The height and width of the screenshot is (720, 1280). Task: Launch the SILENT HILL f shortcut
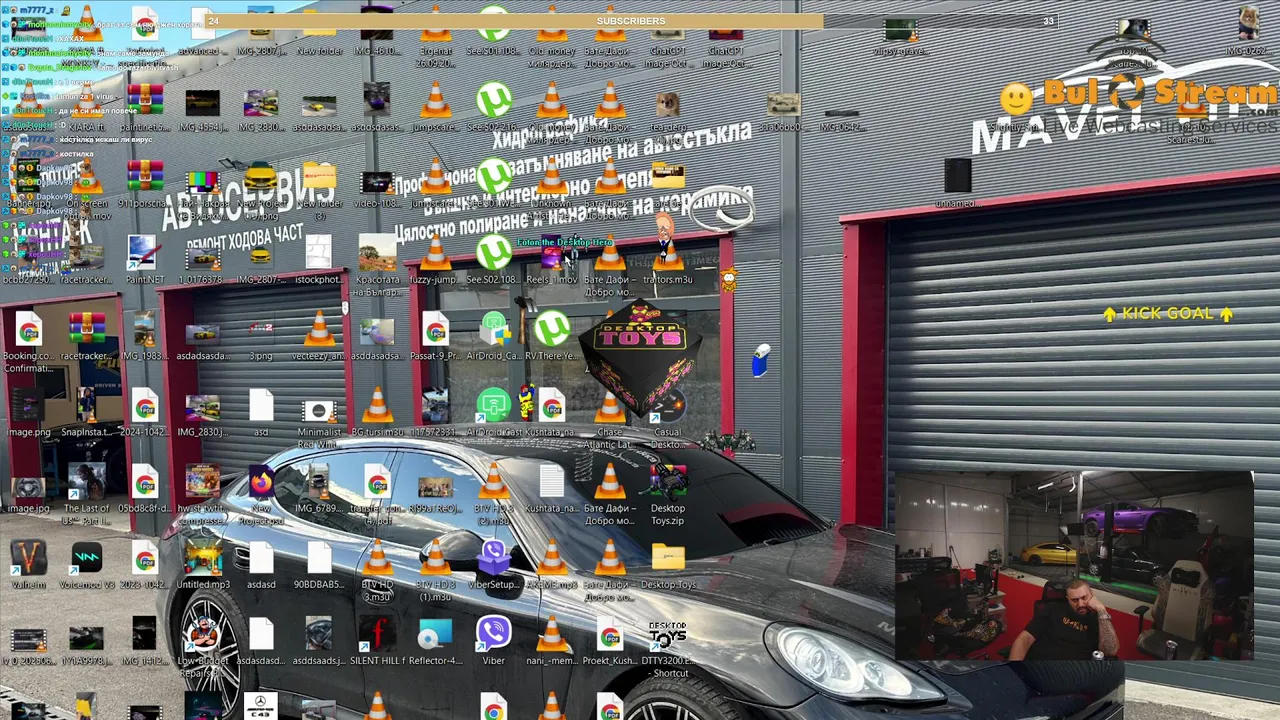tap(377, 640)
